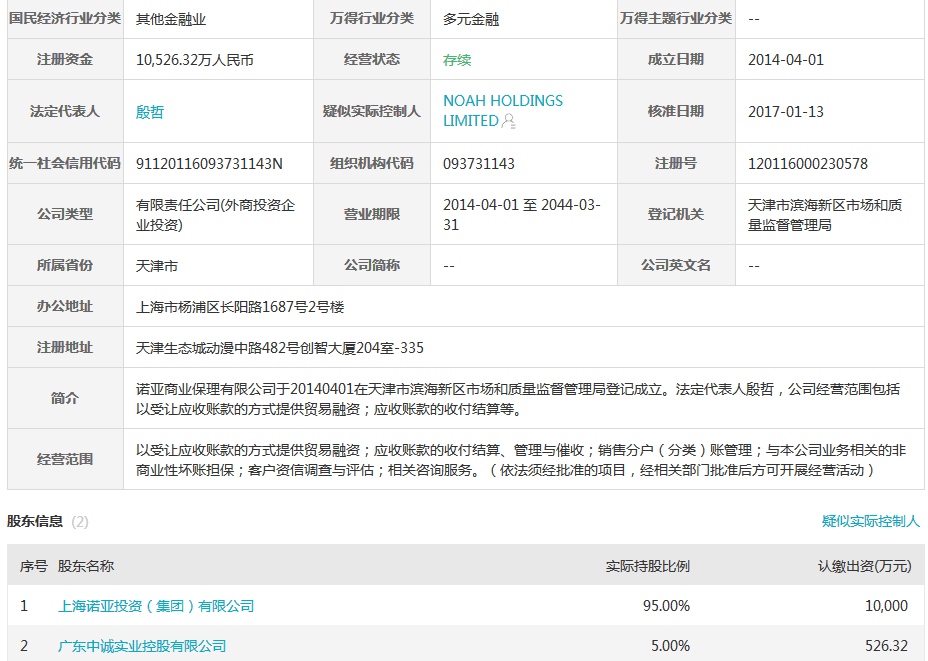Image resolution: width=928 pixels, height=661 pixels.
Task: Open the 疑似实际控制人 link above shareholder table
Action: (871, 521)
